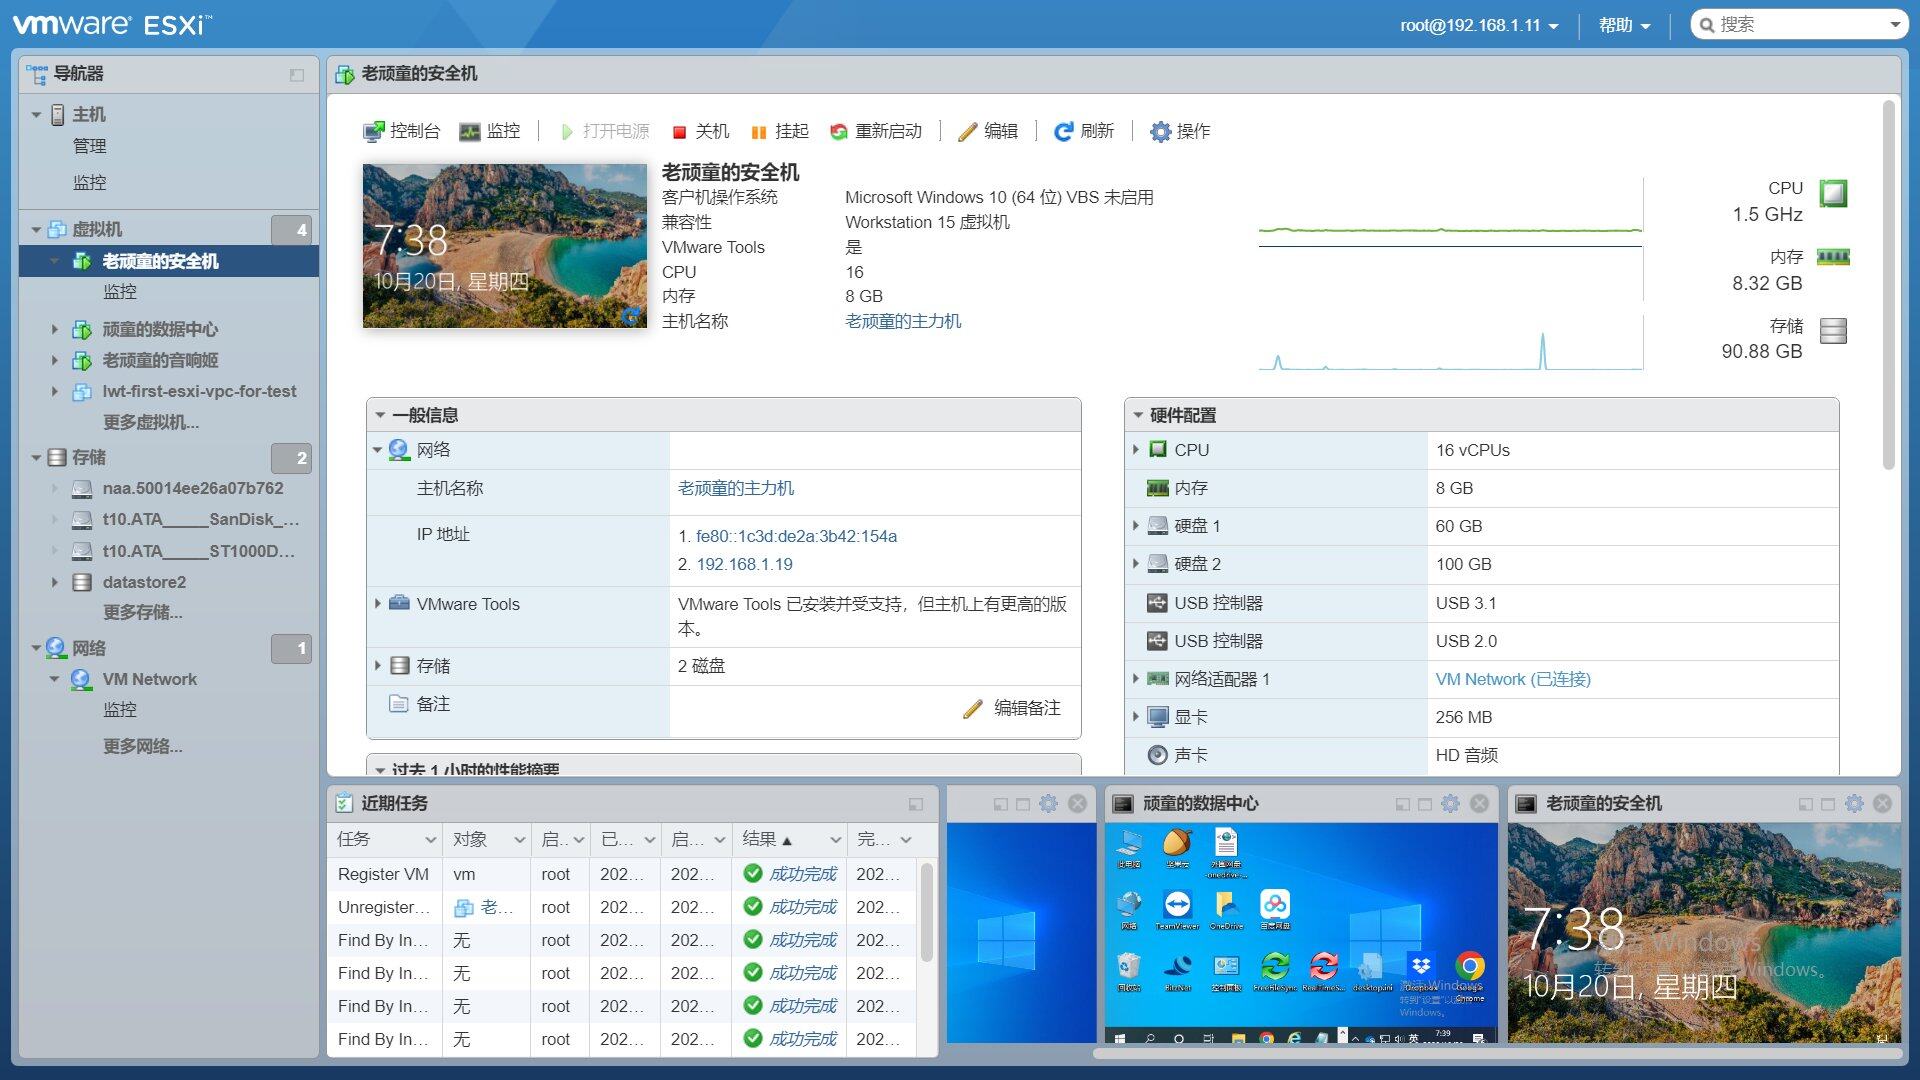Click the red 关机 power off button
This screenshot has height=1080, width=1920.
[700, 131]
